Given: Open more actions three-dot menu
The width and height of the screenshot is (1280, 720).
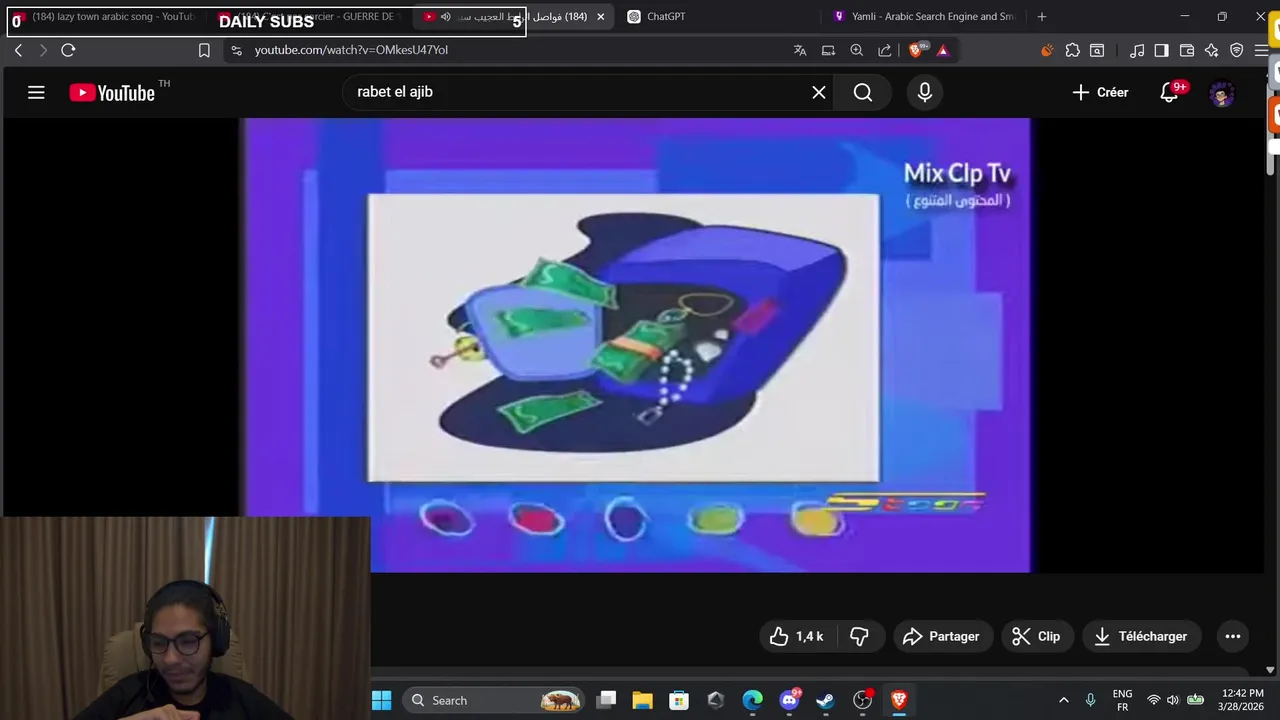Looking at the screenshot, I should click(1233, 636).
